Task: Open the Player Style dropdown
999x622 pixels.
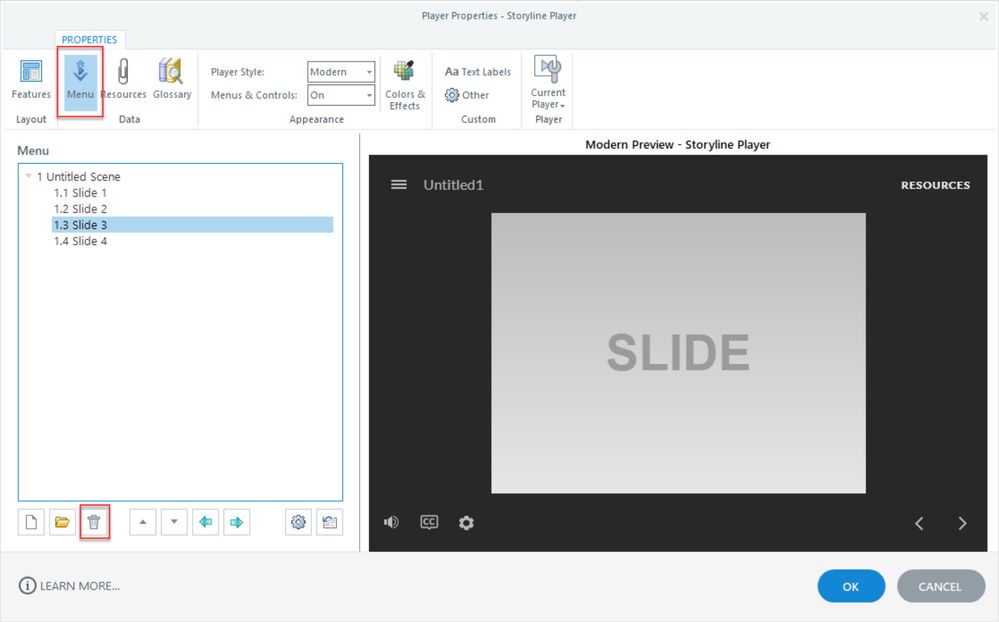Action: click(x=341, y=72)
